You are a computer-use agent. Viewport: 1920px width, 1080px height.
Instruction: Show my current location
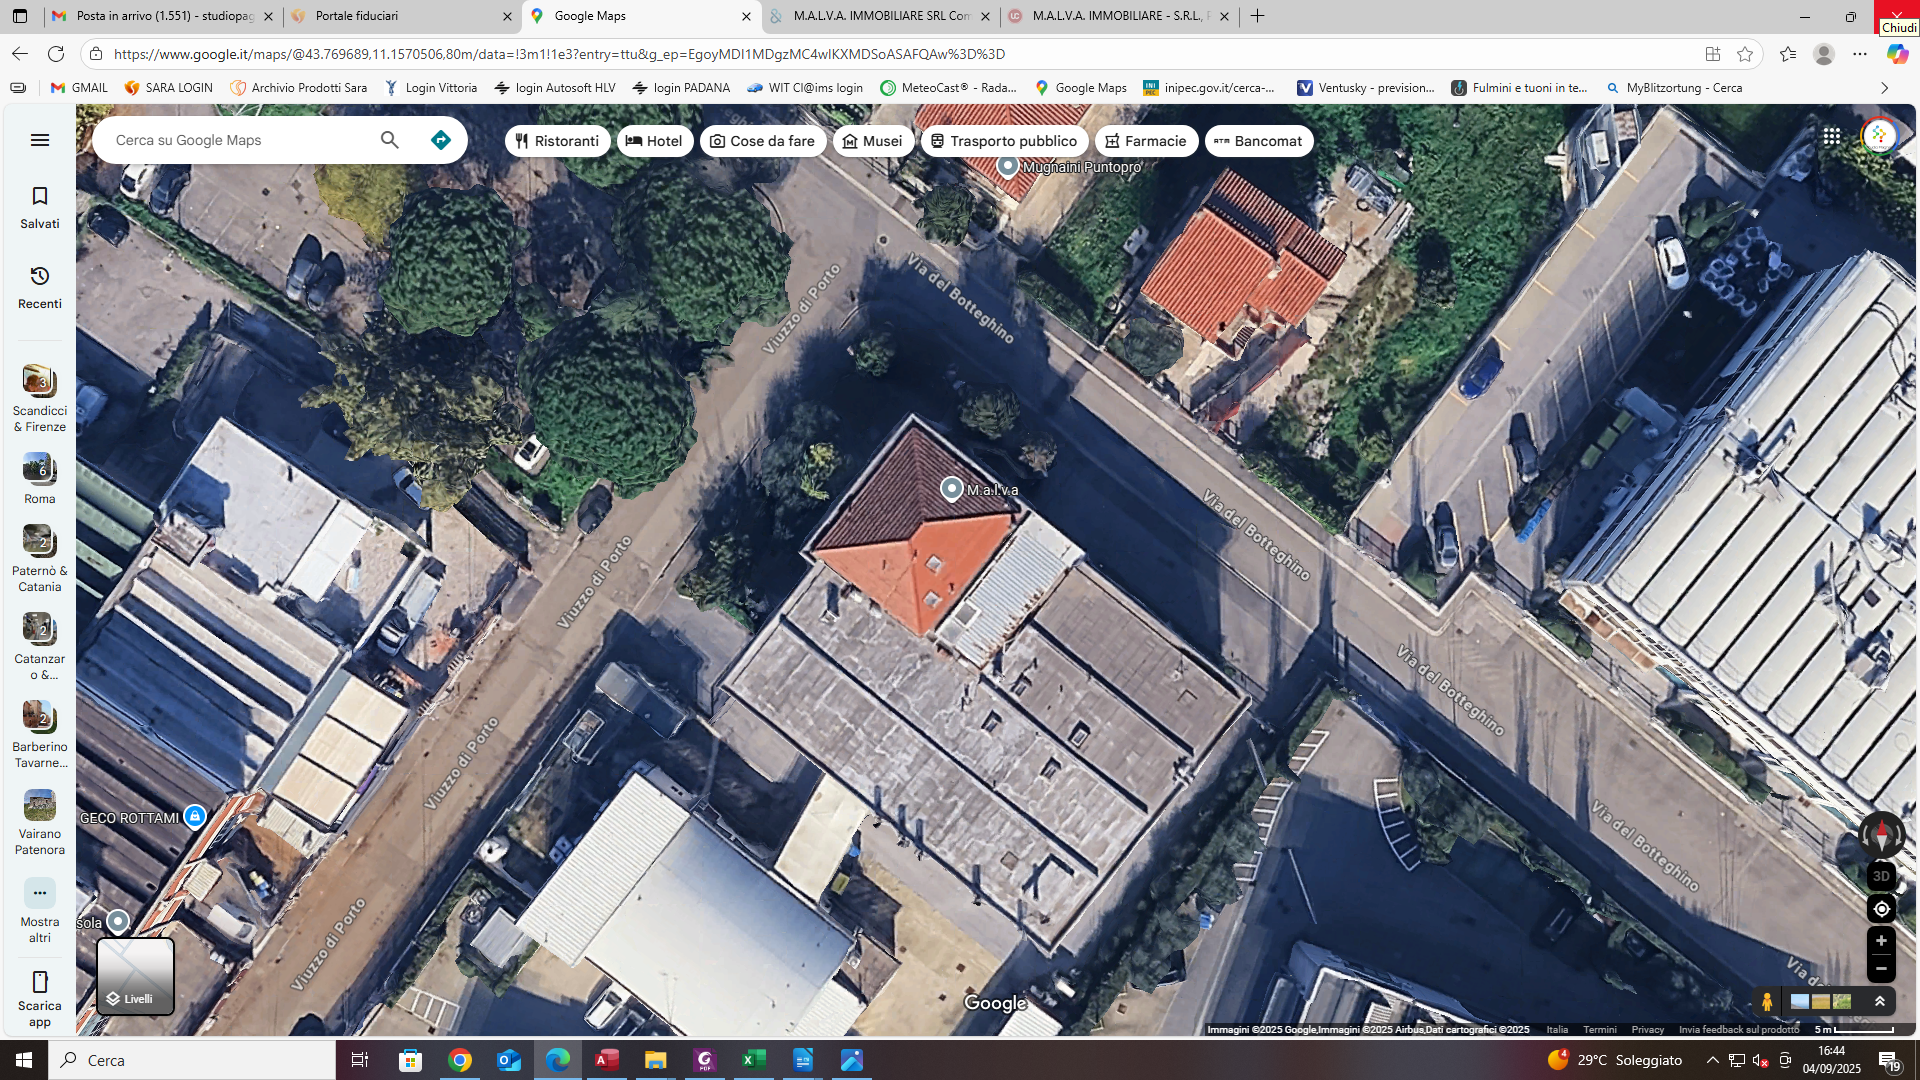[1881, 909]
